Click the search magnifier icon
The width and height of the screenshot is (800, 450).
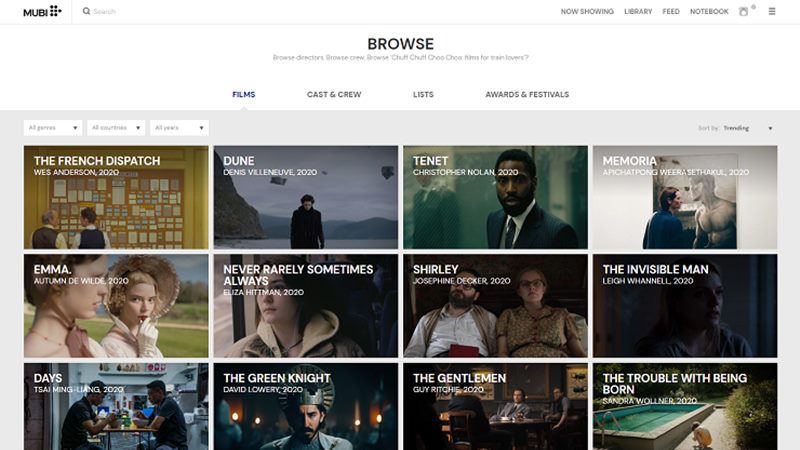(x=86, y=11)
